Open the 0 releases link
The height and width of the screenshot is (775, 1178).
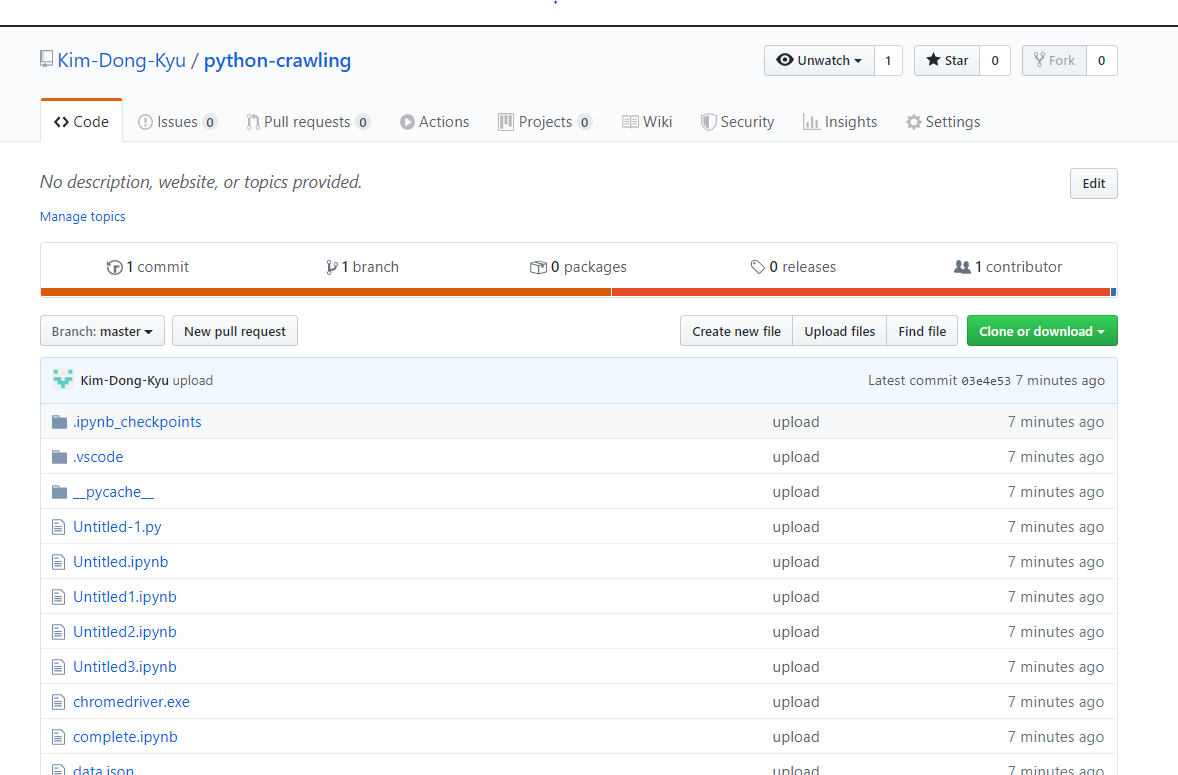(793, 267)
